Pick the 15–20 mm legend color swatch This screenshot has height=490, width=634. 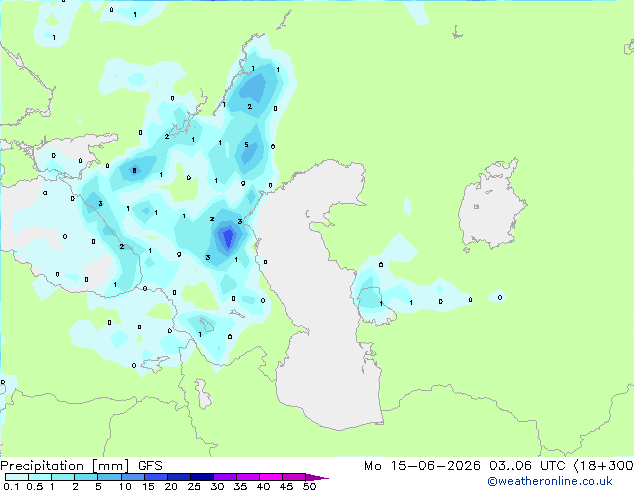[155, 477]
